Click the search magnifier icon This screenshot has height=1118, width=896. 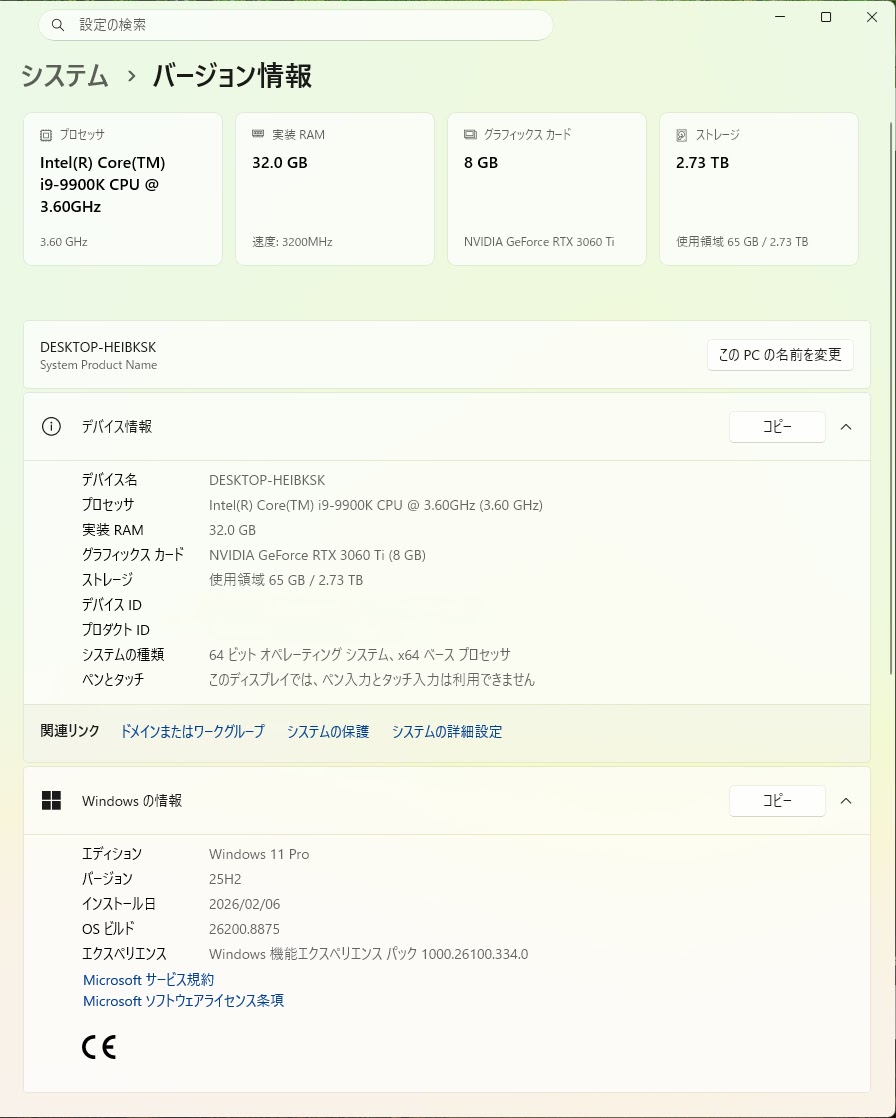58,25
